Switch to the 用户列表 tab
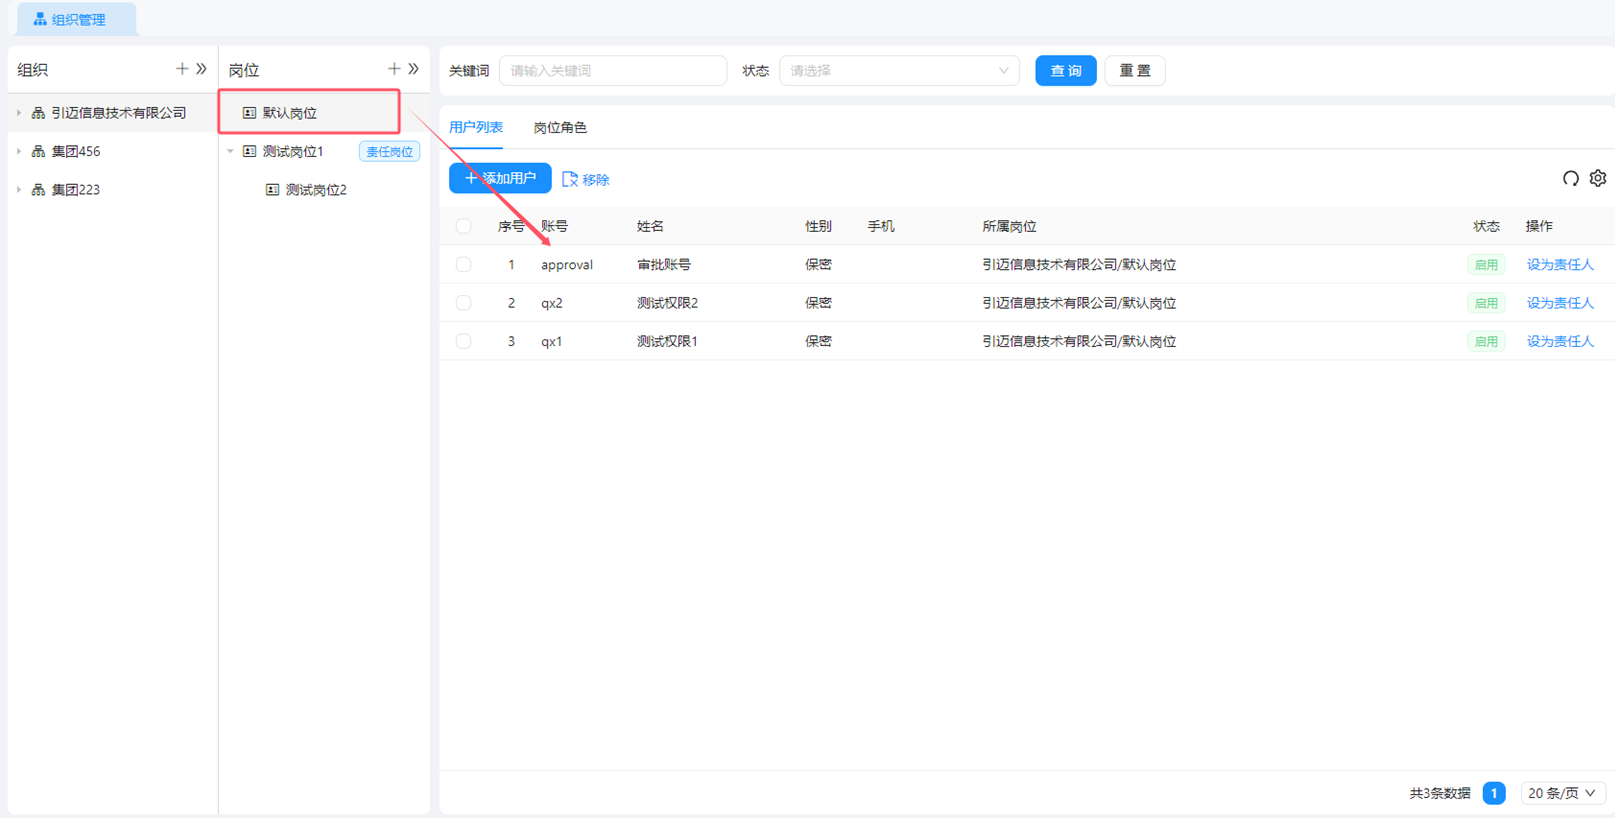The width and height of the screenshot is (1615, 818). point(476,128)
